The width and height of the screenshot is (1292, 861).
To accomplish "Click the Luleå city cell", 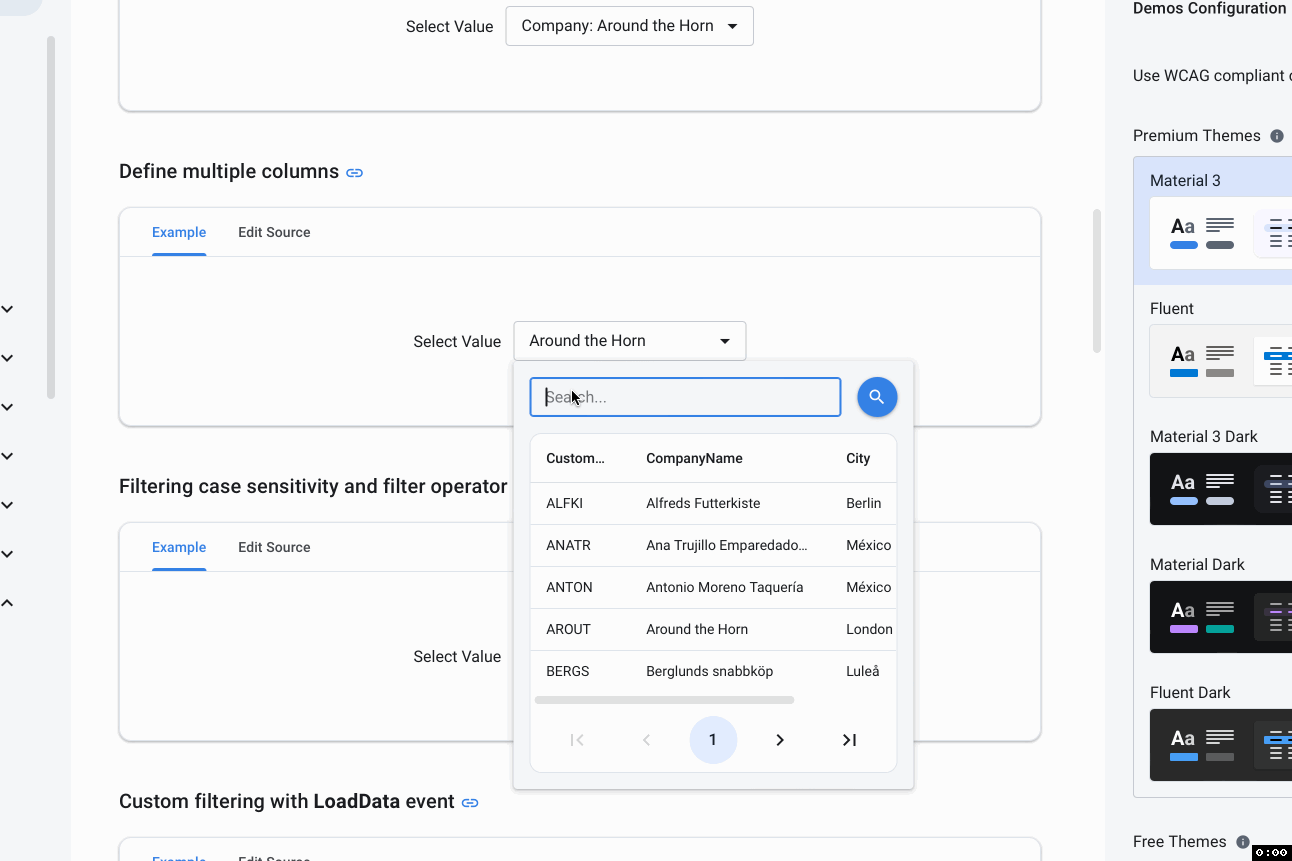I will [x=863, y=671].
